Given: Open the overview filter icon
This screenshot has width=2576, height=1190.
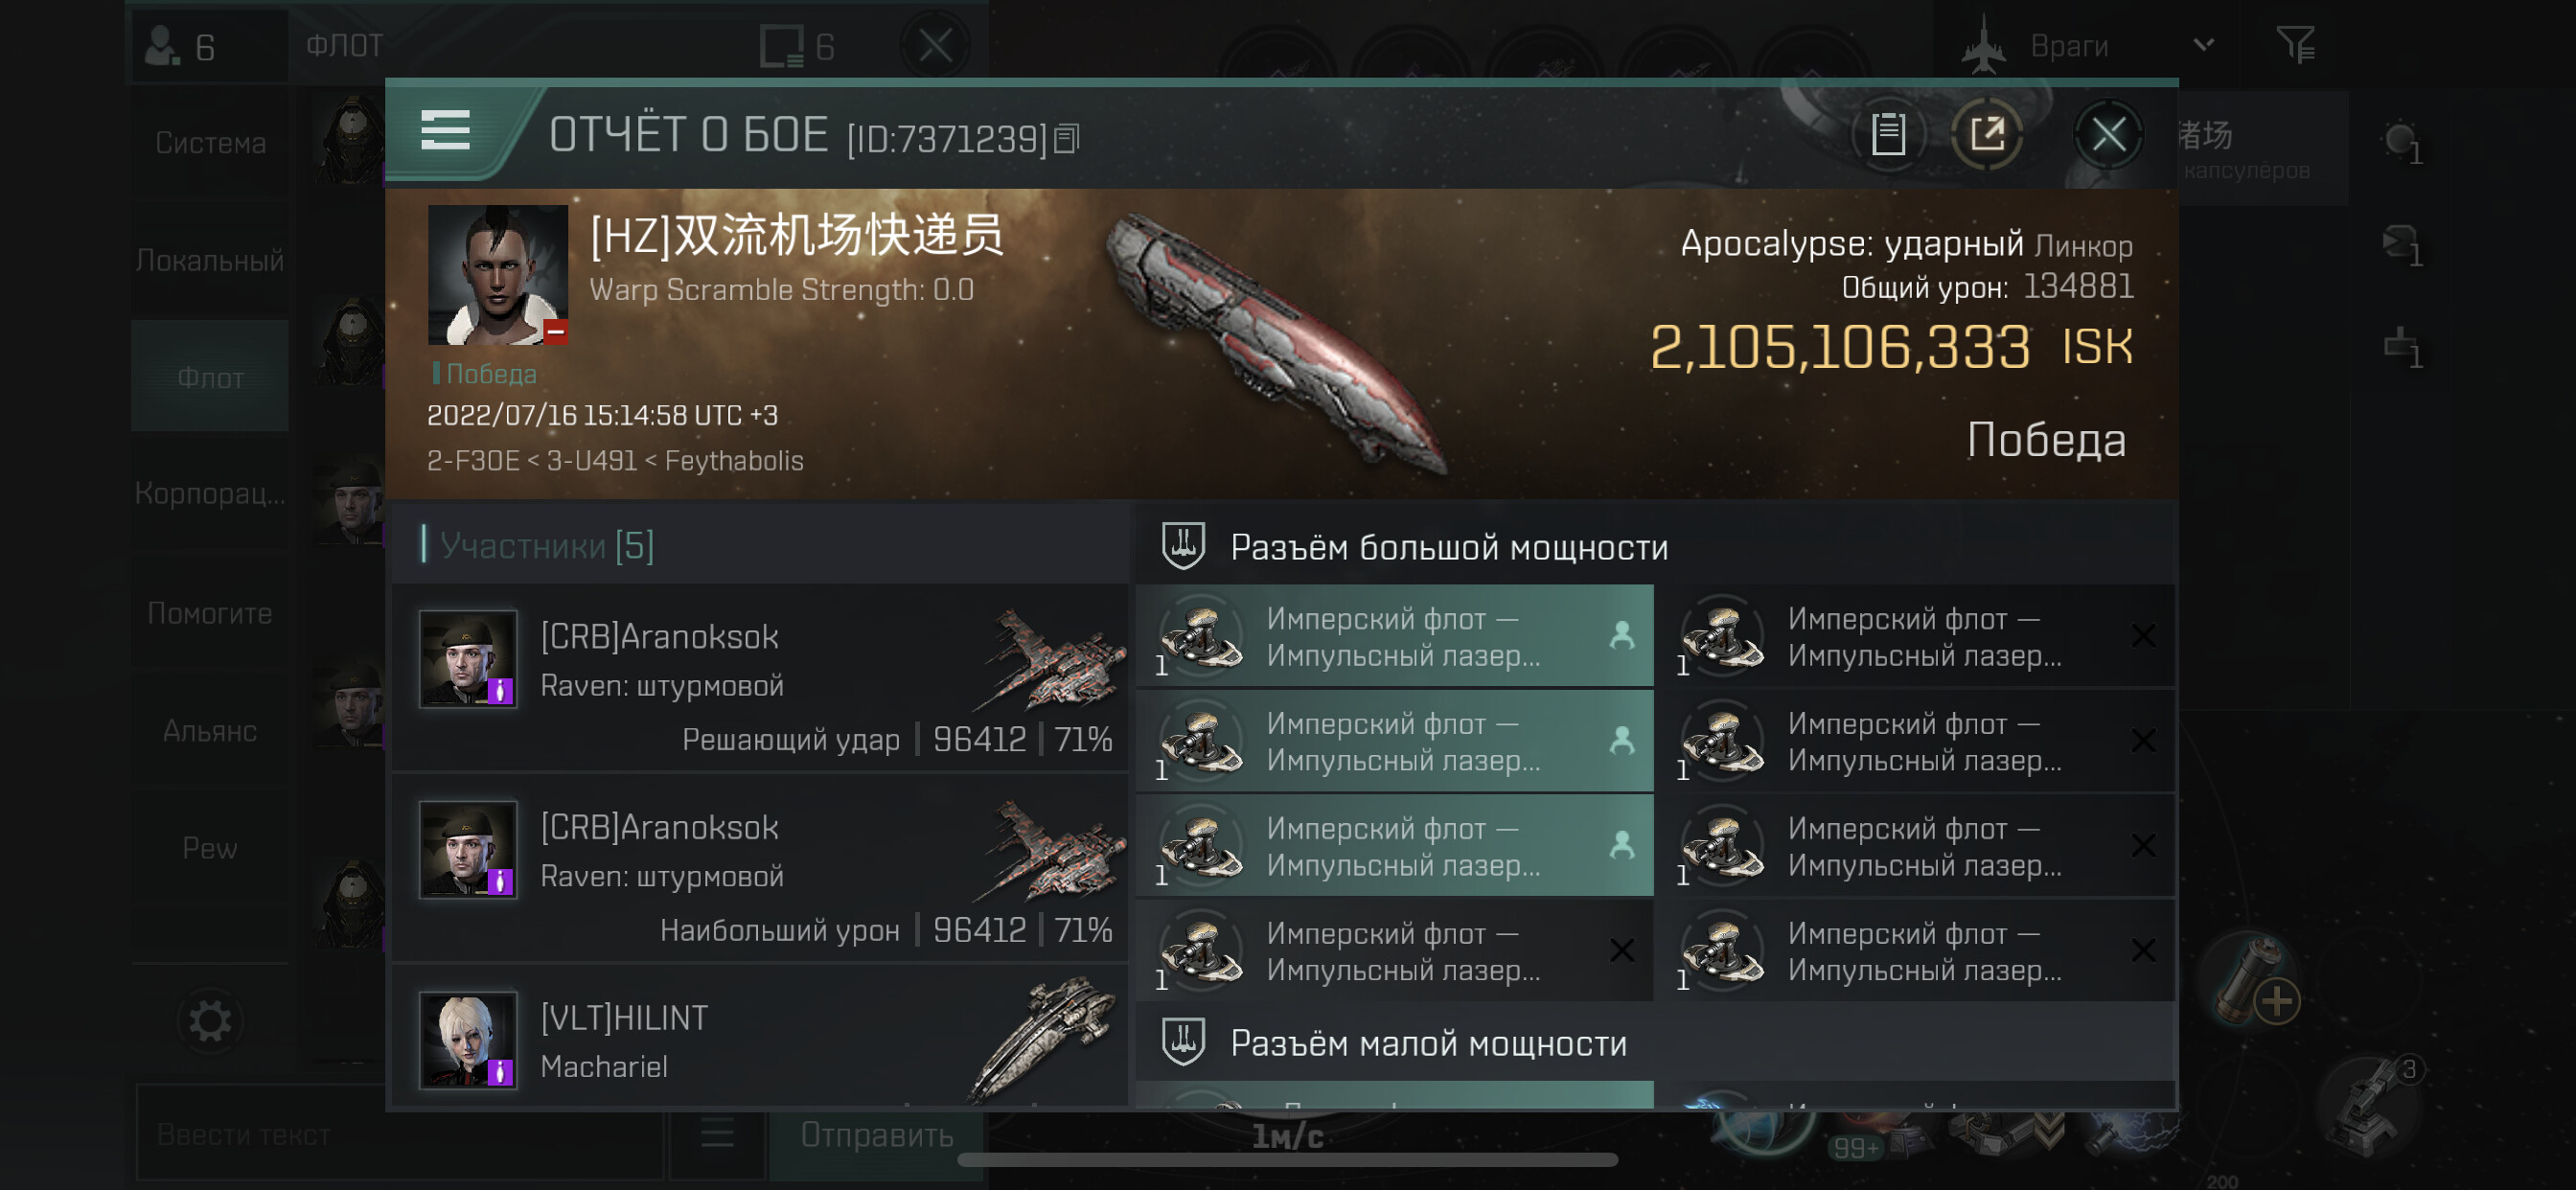Looking at the screenshot, I should (2296, 46).
